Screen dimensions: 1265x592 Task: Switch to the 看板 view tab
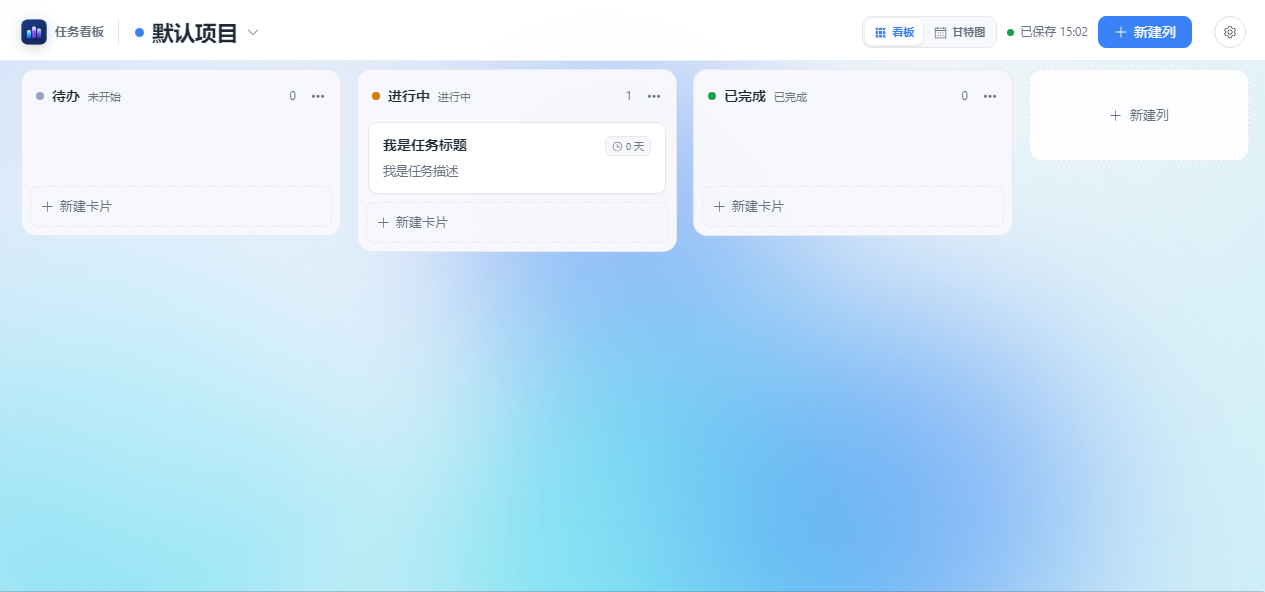click(894, 32)
